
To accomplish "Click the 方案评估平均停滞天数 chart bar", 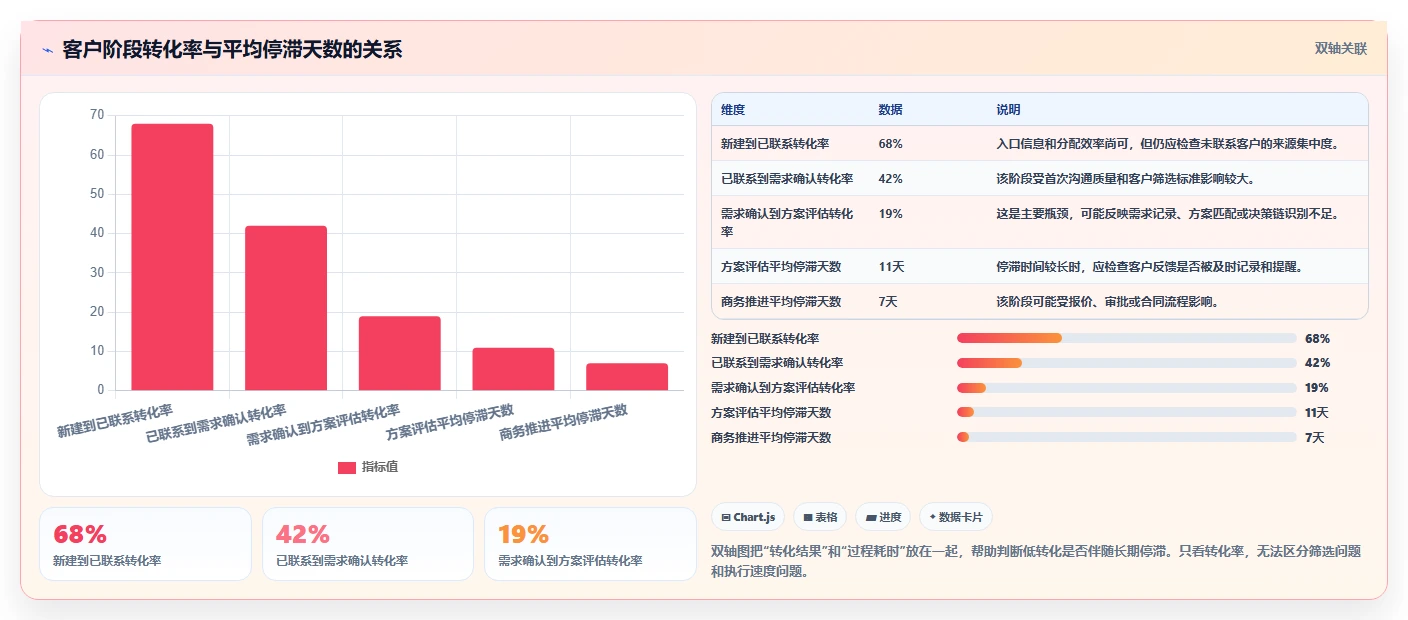I will [x=513, y=369].
